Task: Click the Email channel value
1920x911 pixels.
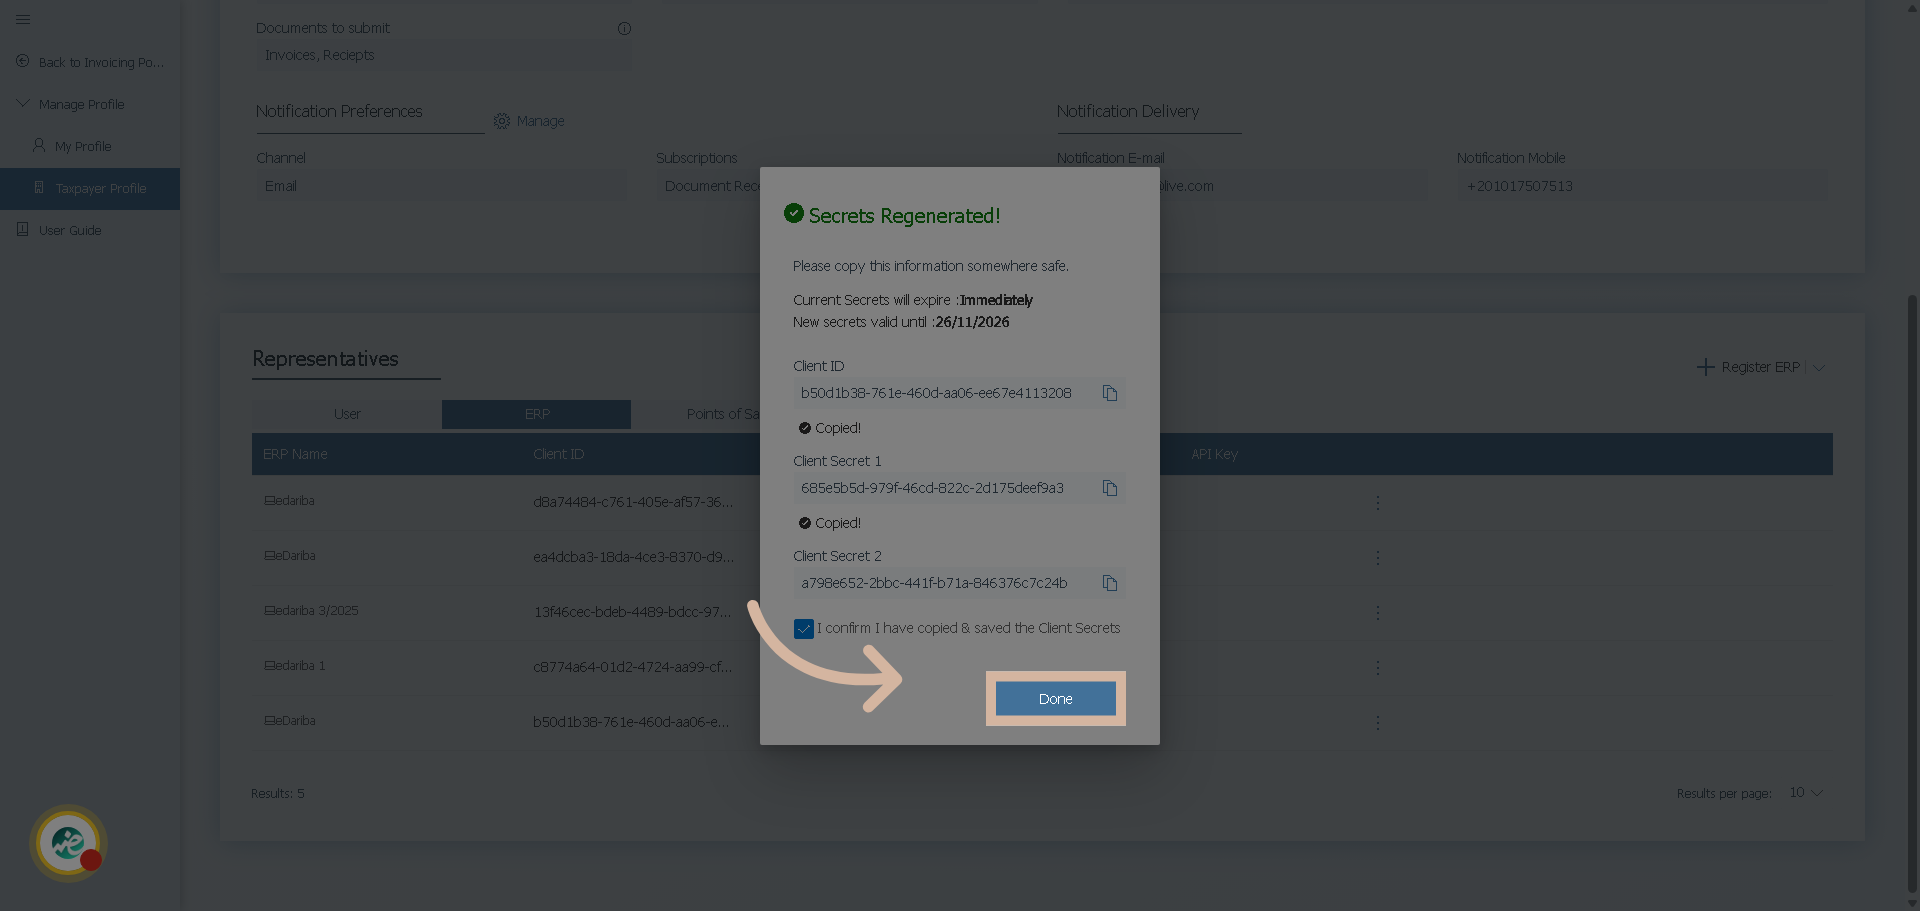Action: click(281, 186)
